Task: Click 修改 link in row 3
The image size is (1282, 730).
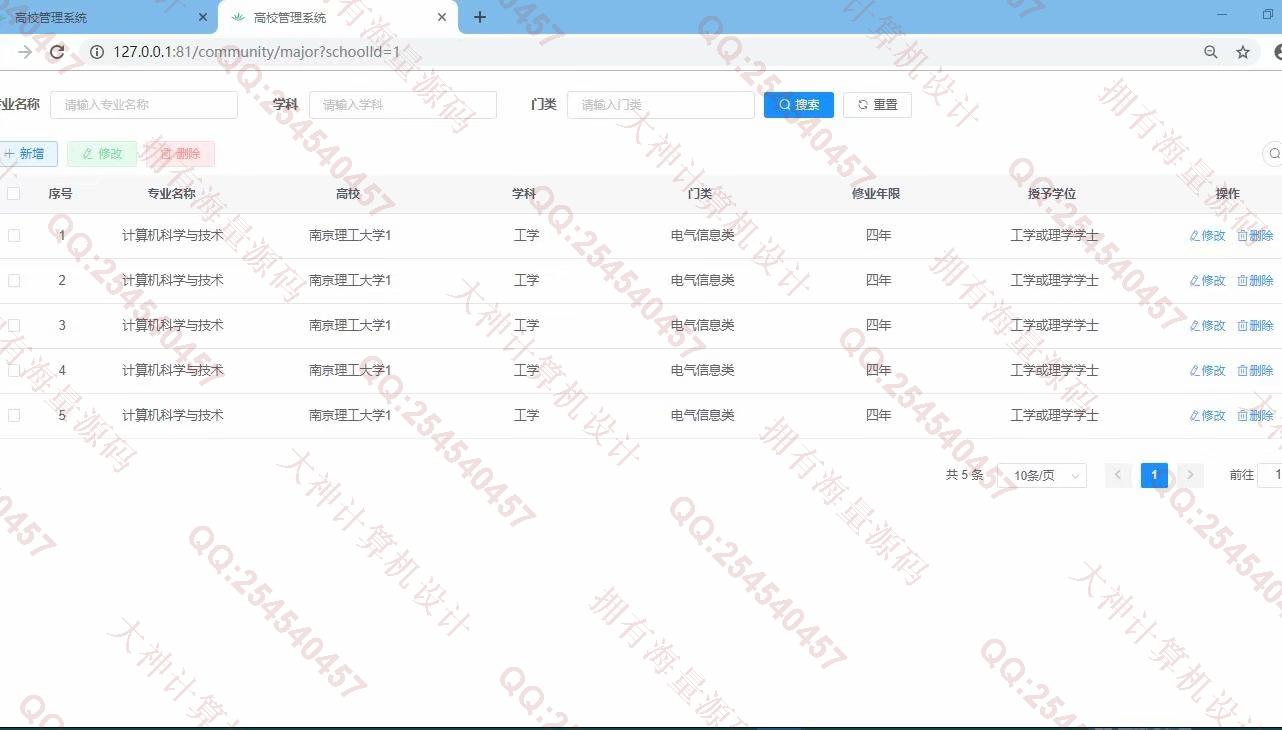Action: (1207, 326)
